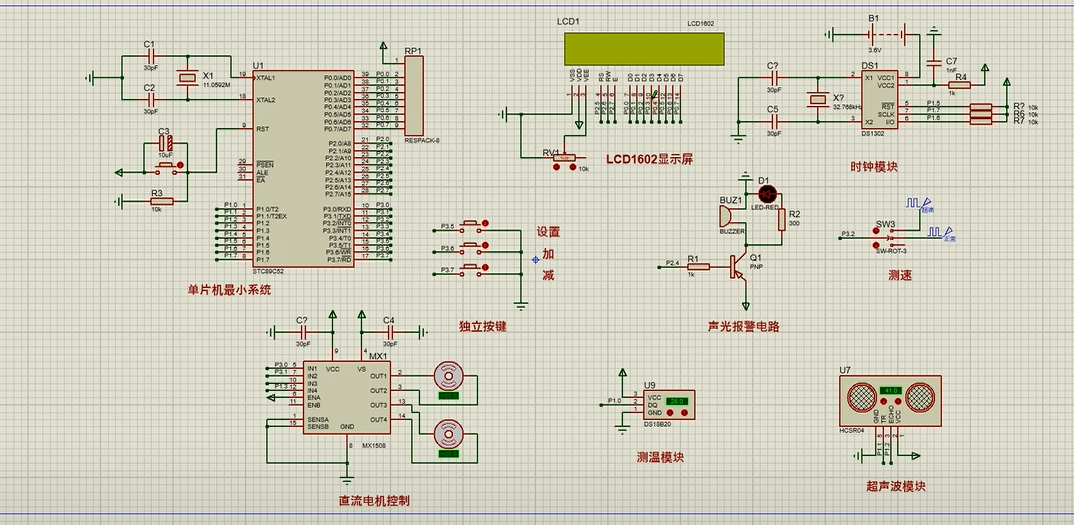Screen dimensions: 1074x525
Task: Click the 独立按键 label
Action: click(x=484, y=326)
